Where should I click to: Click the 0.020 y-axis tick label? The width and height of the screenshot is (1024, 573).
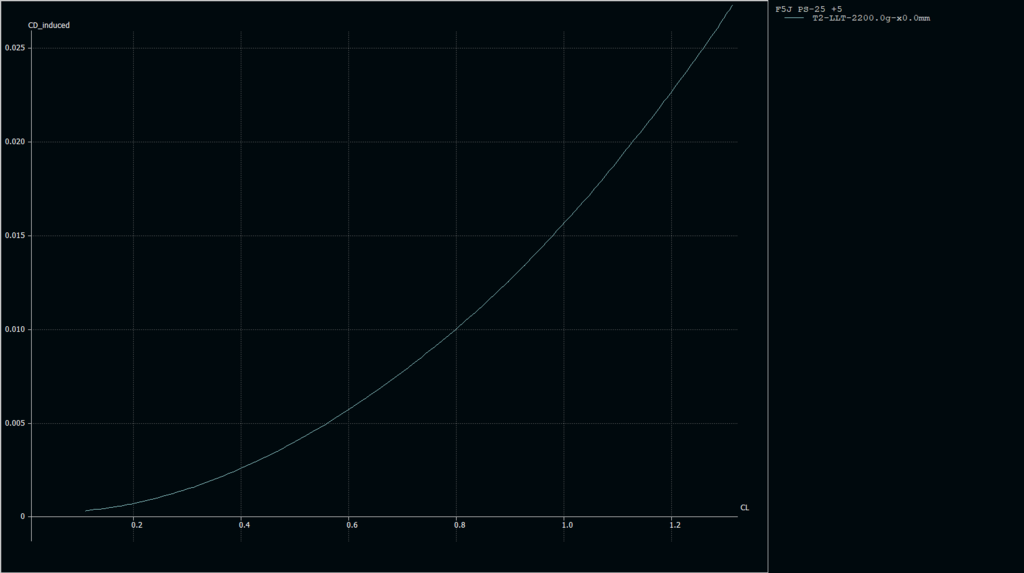click(x=14, y=142)
